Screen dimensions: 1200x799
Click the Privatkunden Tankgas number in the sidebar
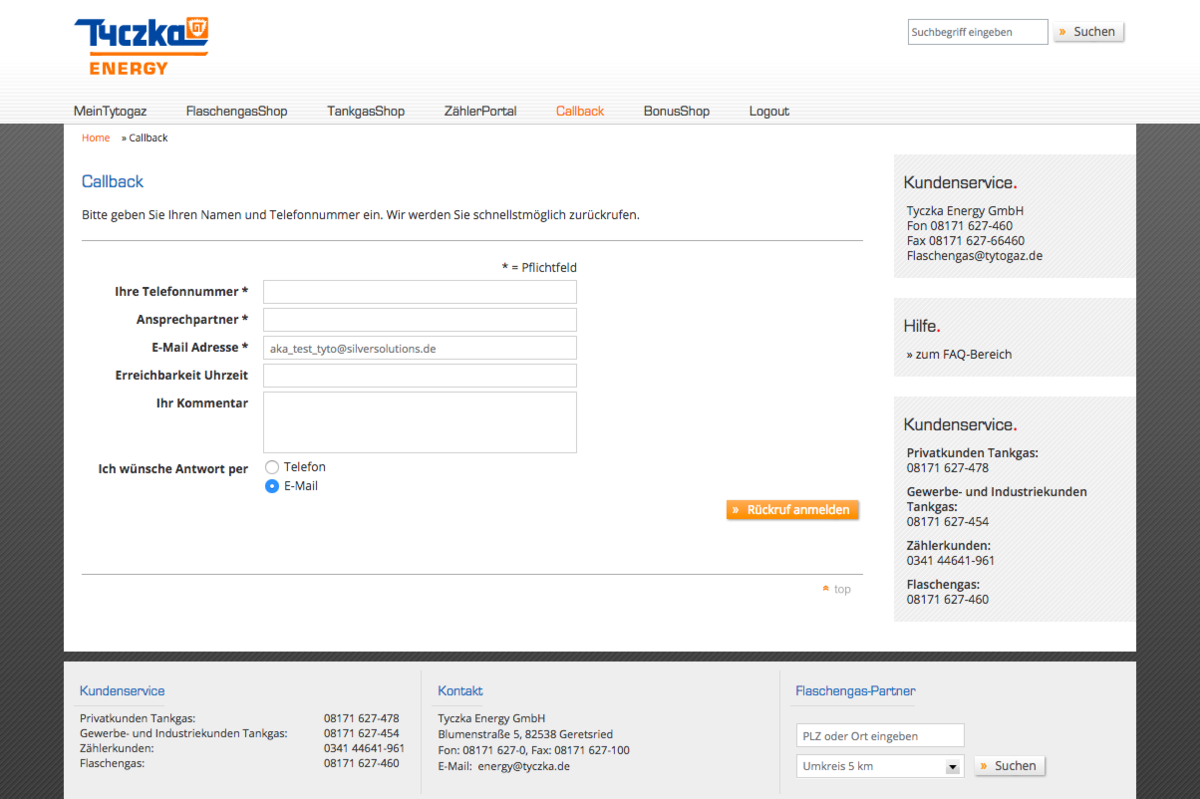coord(947,468)
